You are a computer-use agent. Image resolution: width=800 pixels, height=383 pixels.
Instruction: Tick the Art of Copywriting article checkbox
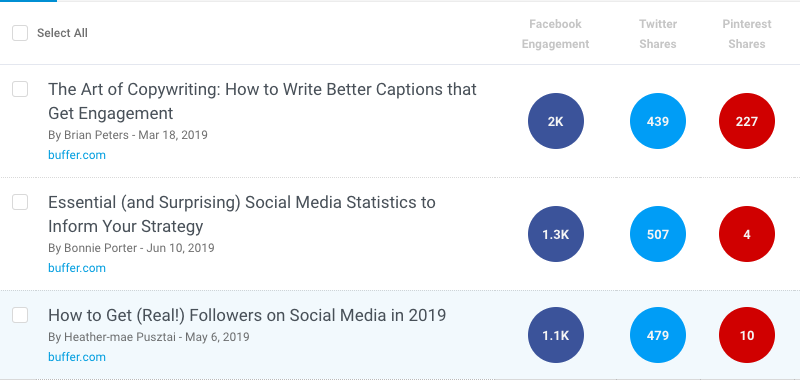point(20,89)
